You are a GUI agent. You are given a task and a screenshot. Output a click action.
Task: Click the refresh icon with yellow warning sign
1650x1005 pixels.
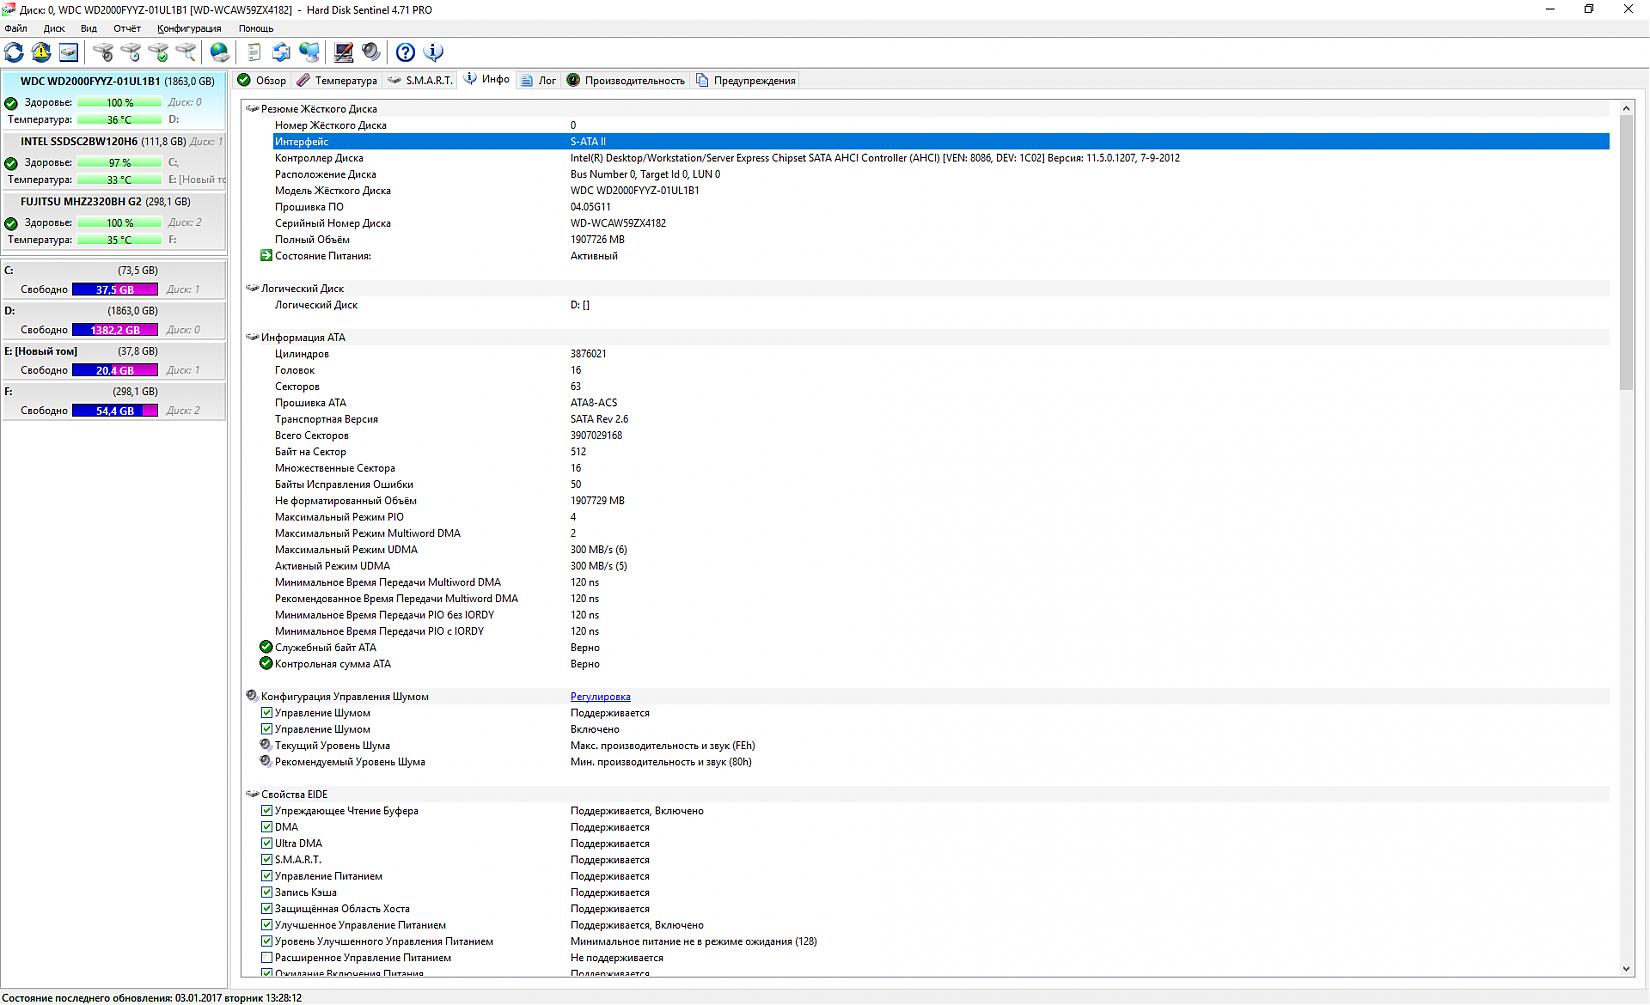[41, 52]
